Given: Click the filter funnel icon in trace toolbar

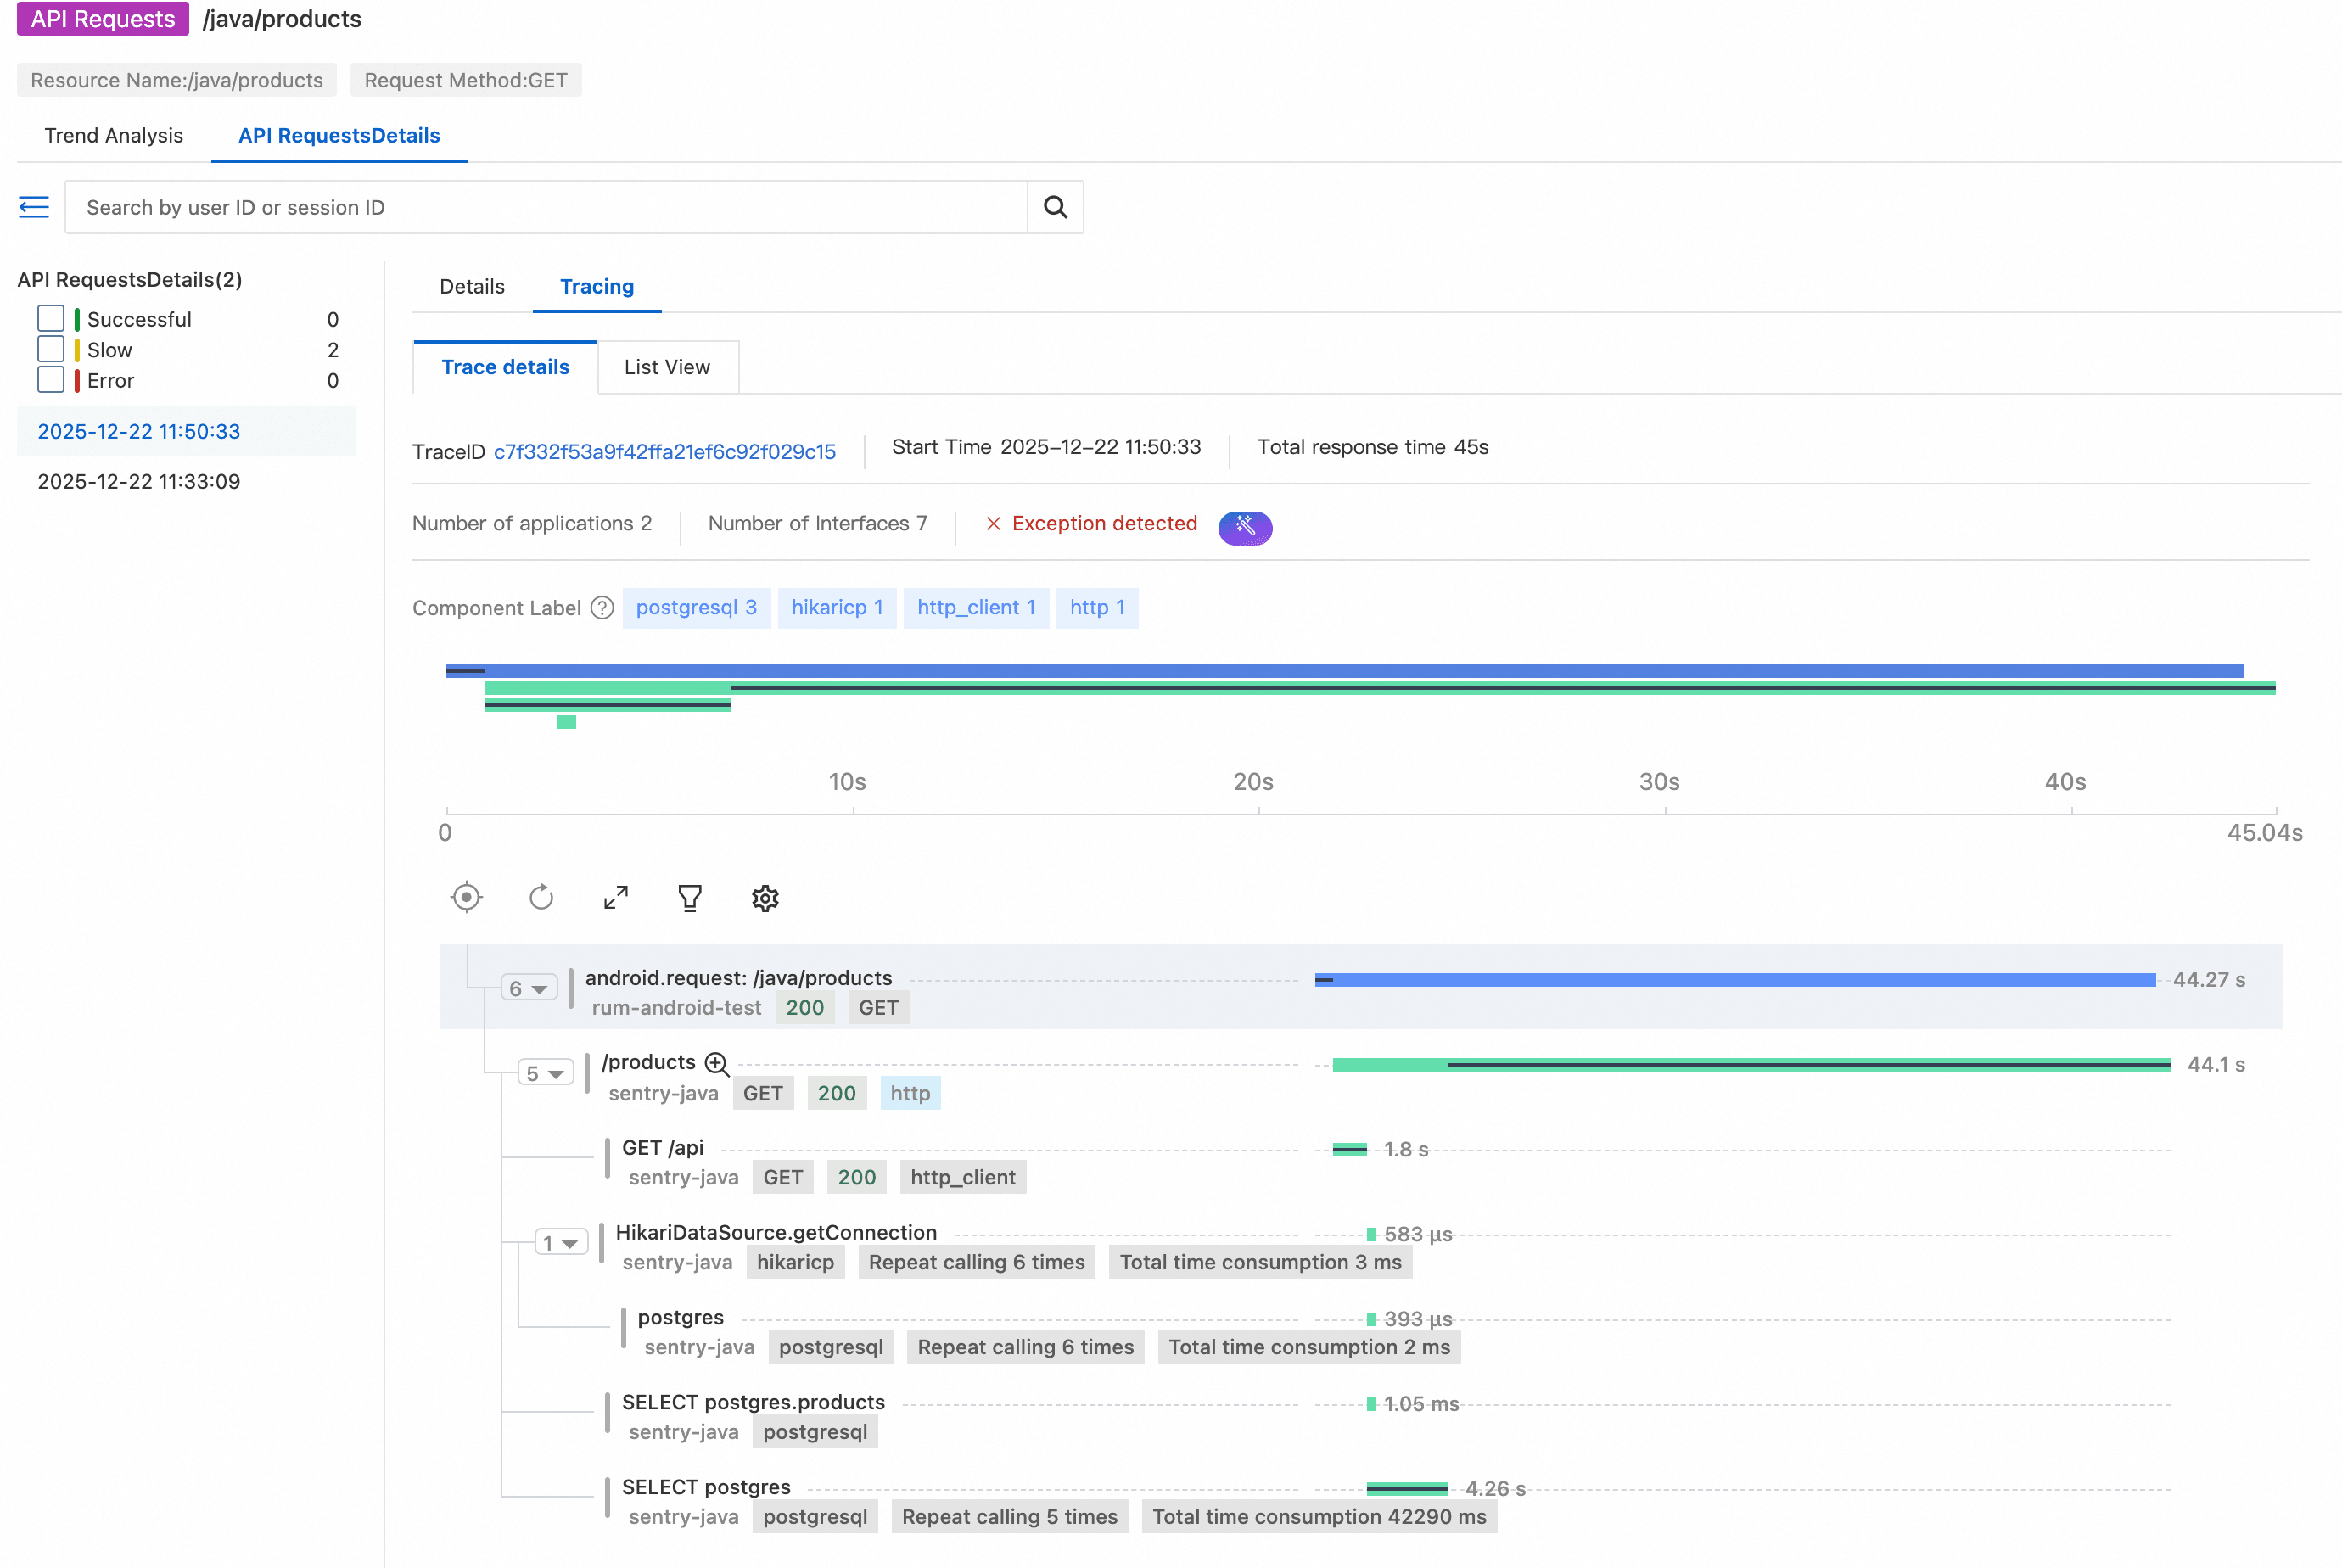Looking at the screenshot, I should 690,897.
